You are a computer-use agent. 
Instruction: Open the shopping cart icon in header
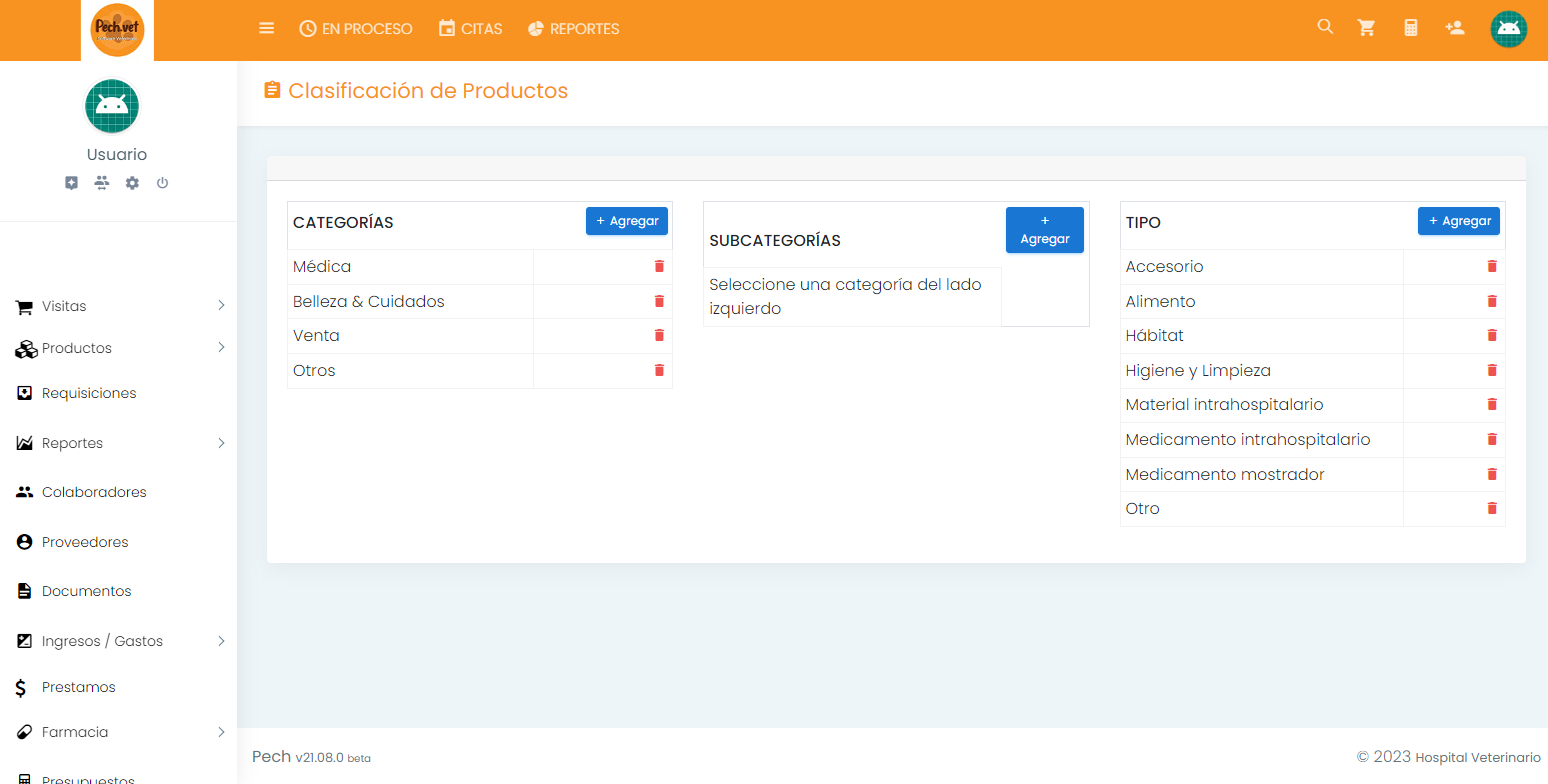[1366, 28]
